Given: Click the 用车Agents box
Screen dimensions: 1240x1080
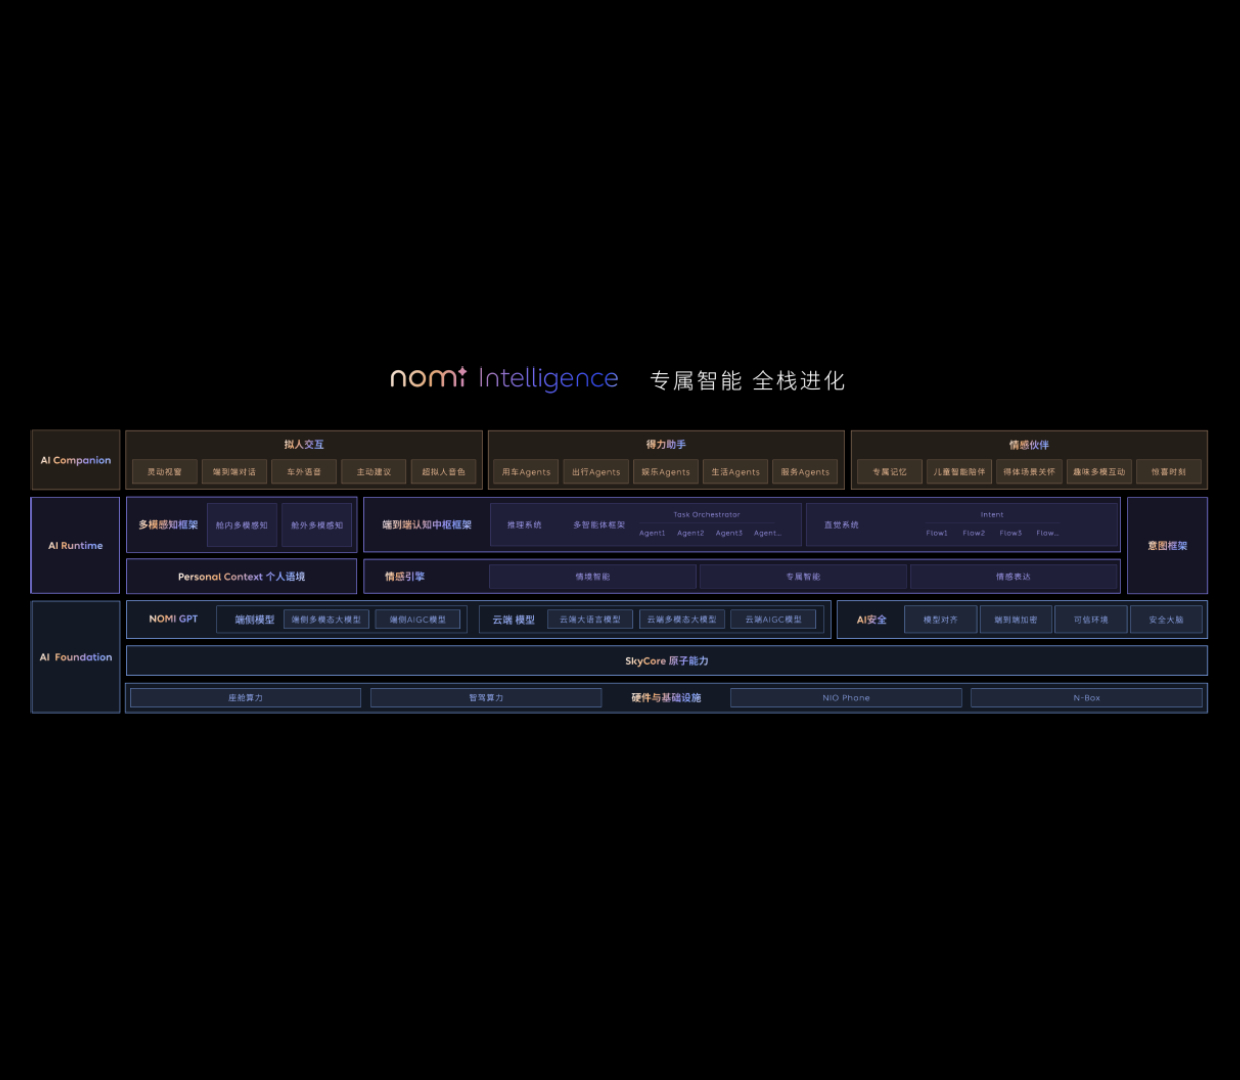Looking at the screenshot, I should [x=526, y=472].
